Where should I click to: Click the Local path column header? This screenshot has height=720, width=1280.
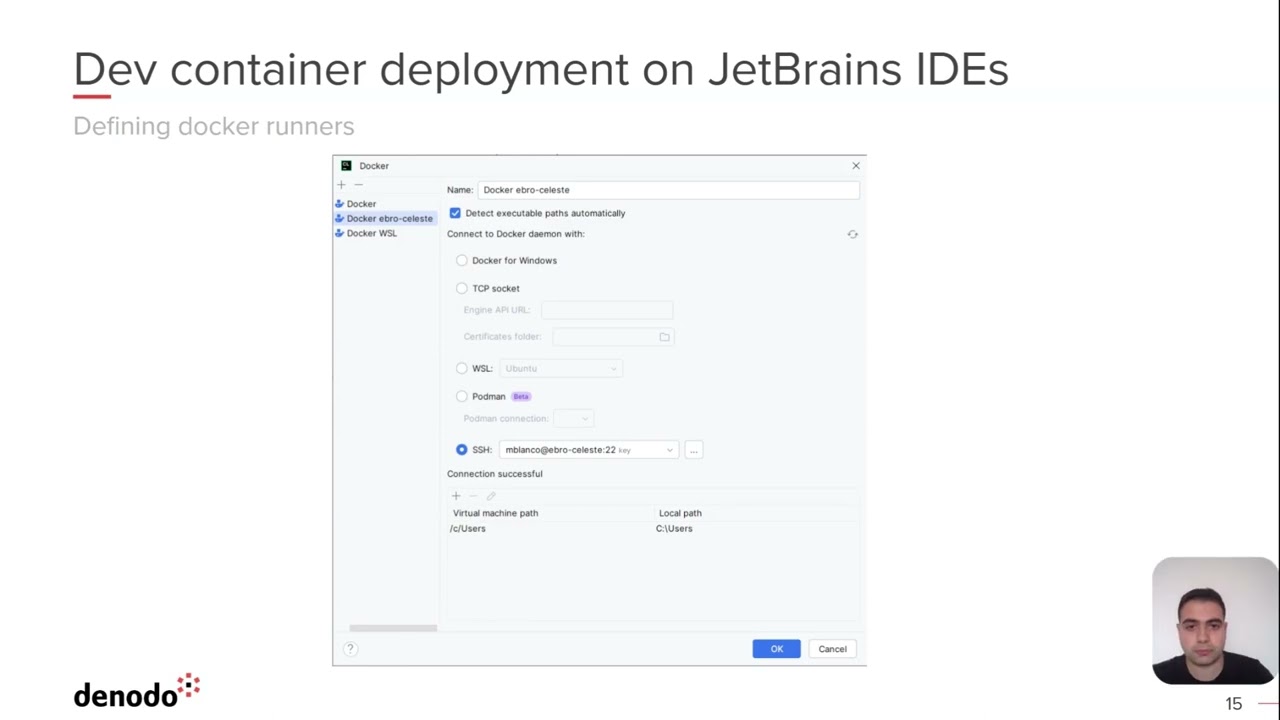(680, 513)
